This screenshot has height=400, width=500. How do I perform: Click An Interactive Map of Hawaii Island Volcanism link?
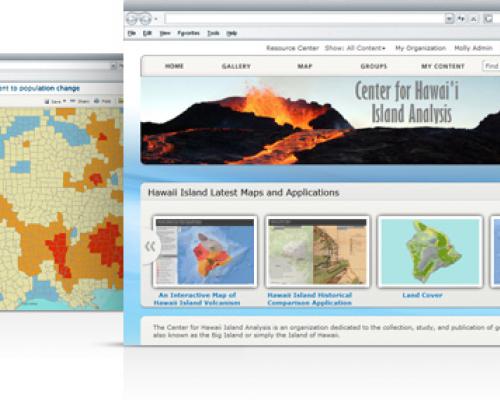pos(197,299)
